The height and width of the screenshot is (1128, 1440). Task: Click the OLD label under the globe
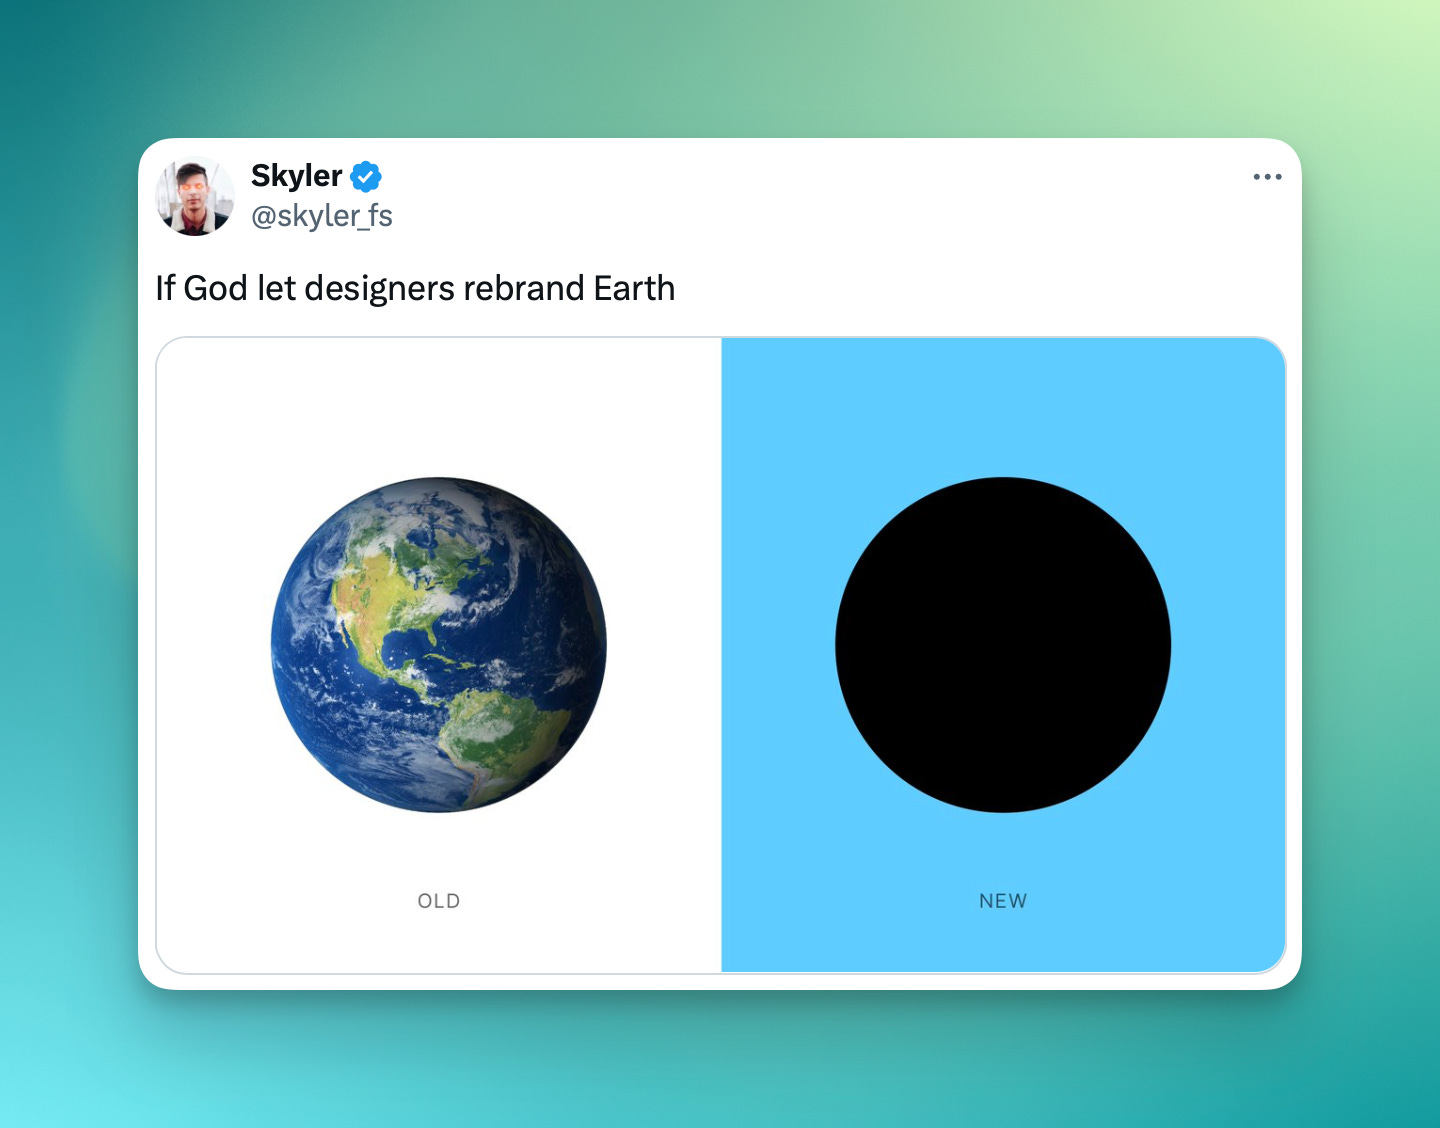[439, 901]
